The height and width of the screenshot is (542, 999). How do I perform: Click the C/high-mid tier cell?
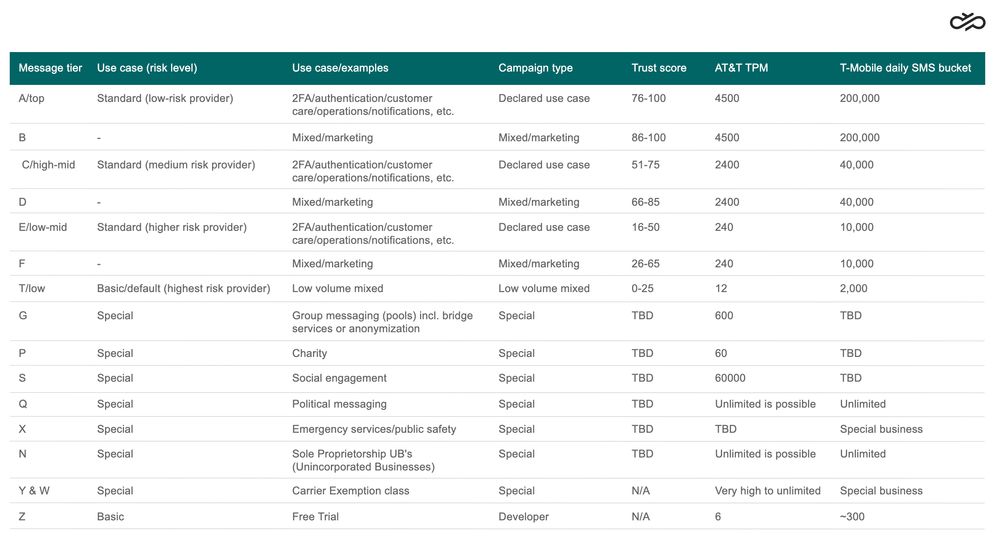(48, 165)
